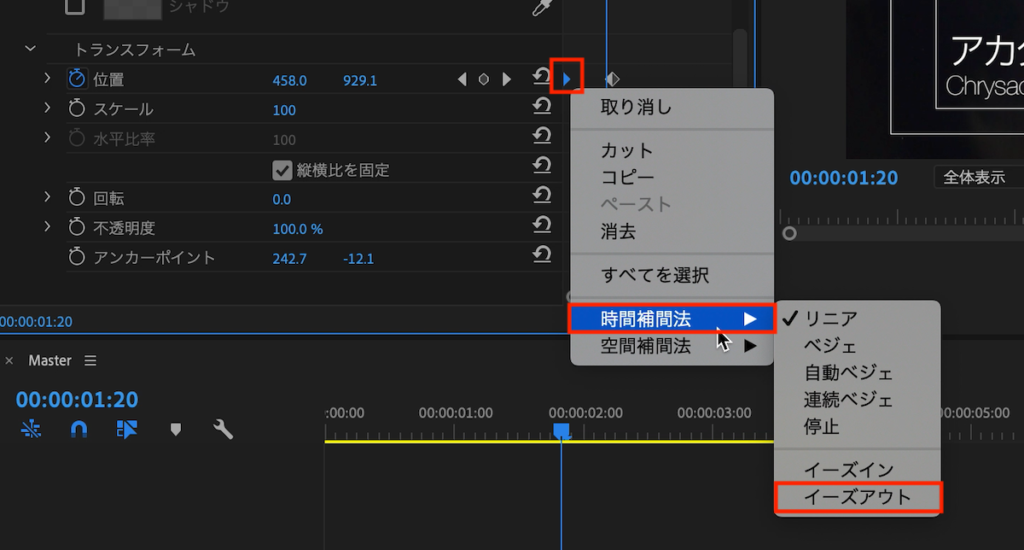Image resolution: width=1024 pixels, height=550 pixels.
Task: Close the Master timeline tab
Action: (x=9, y=361)
